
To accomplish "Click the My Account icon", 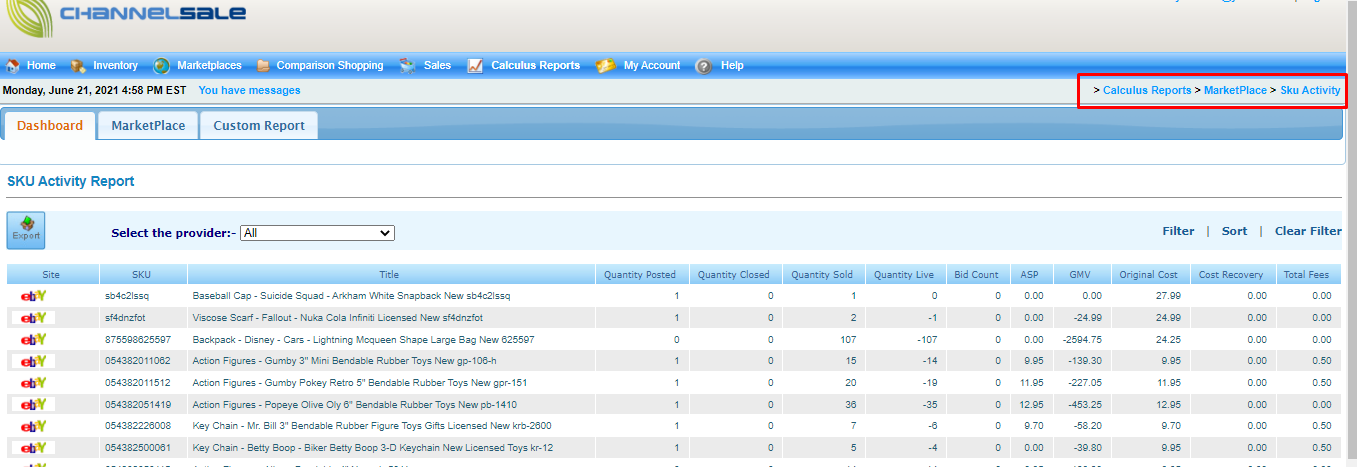I will pyautogui.click(x=606, y=66).
